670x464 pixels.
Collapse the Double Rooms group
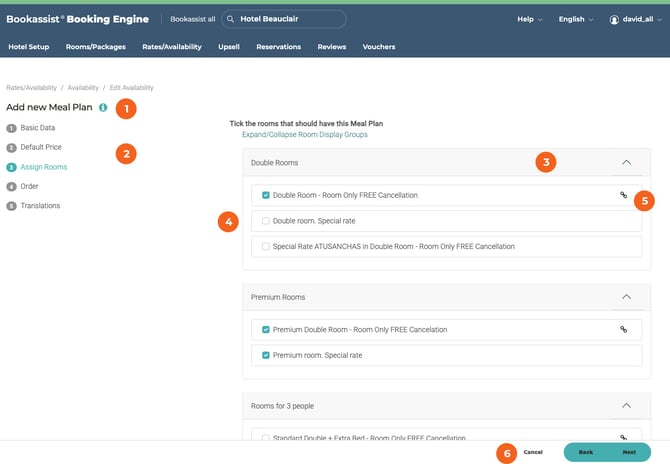626,162
